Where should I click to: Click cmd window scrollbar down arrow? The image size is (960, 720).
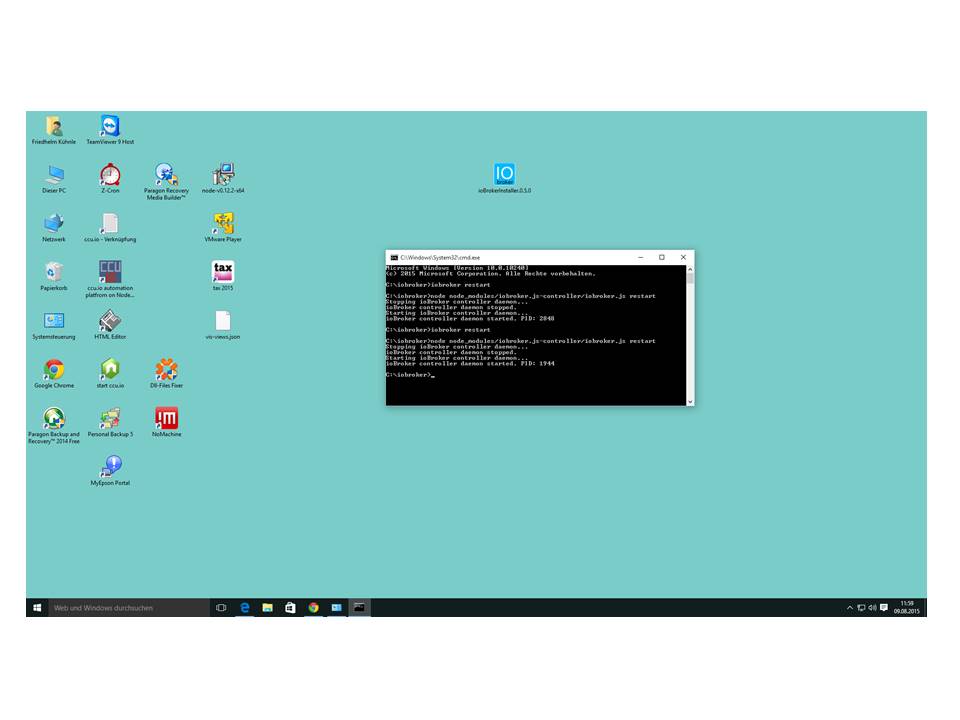690,402
